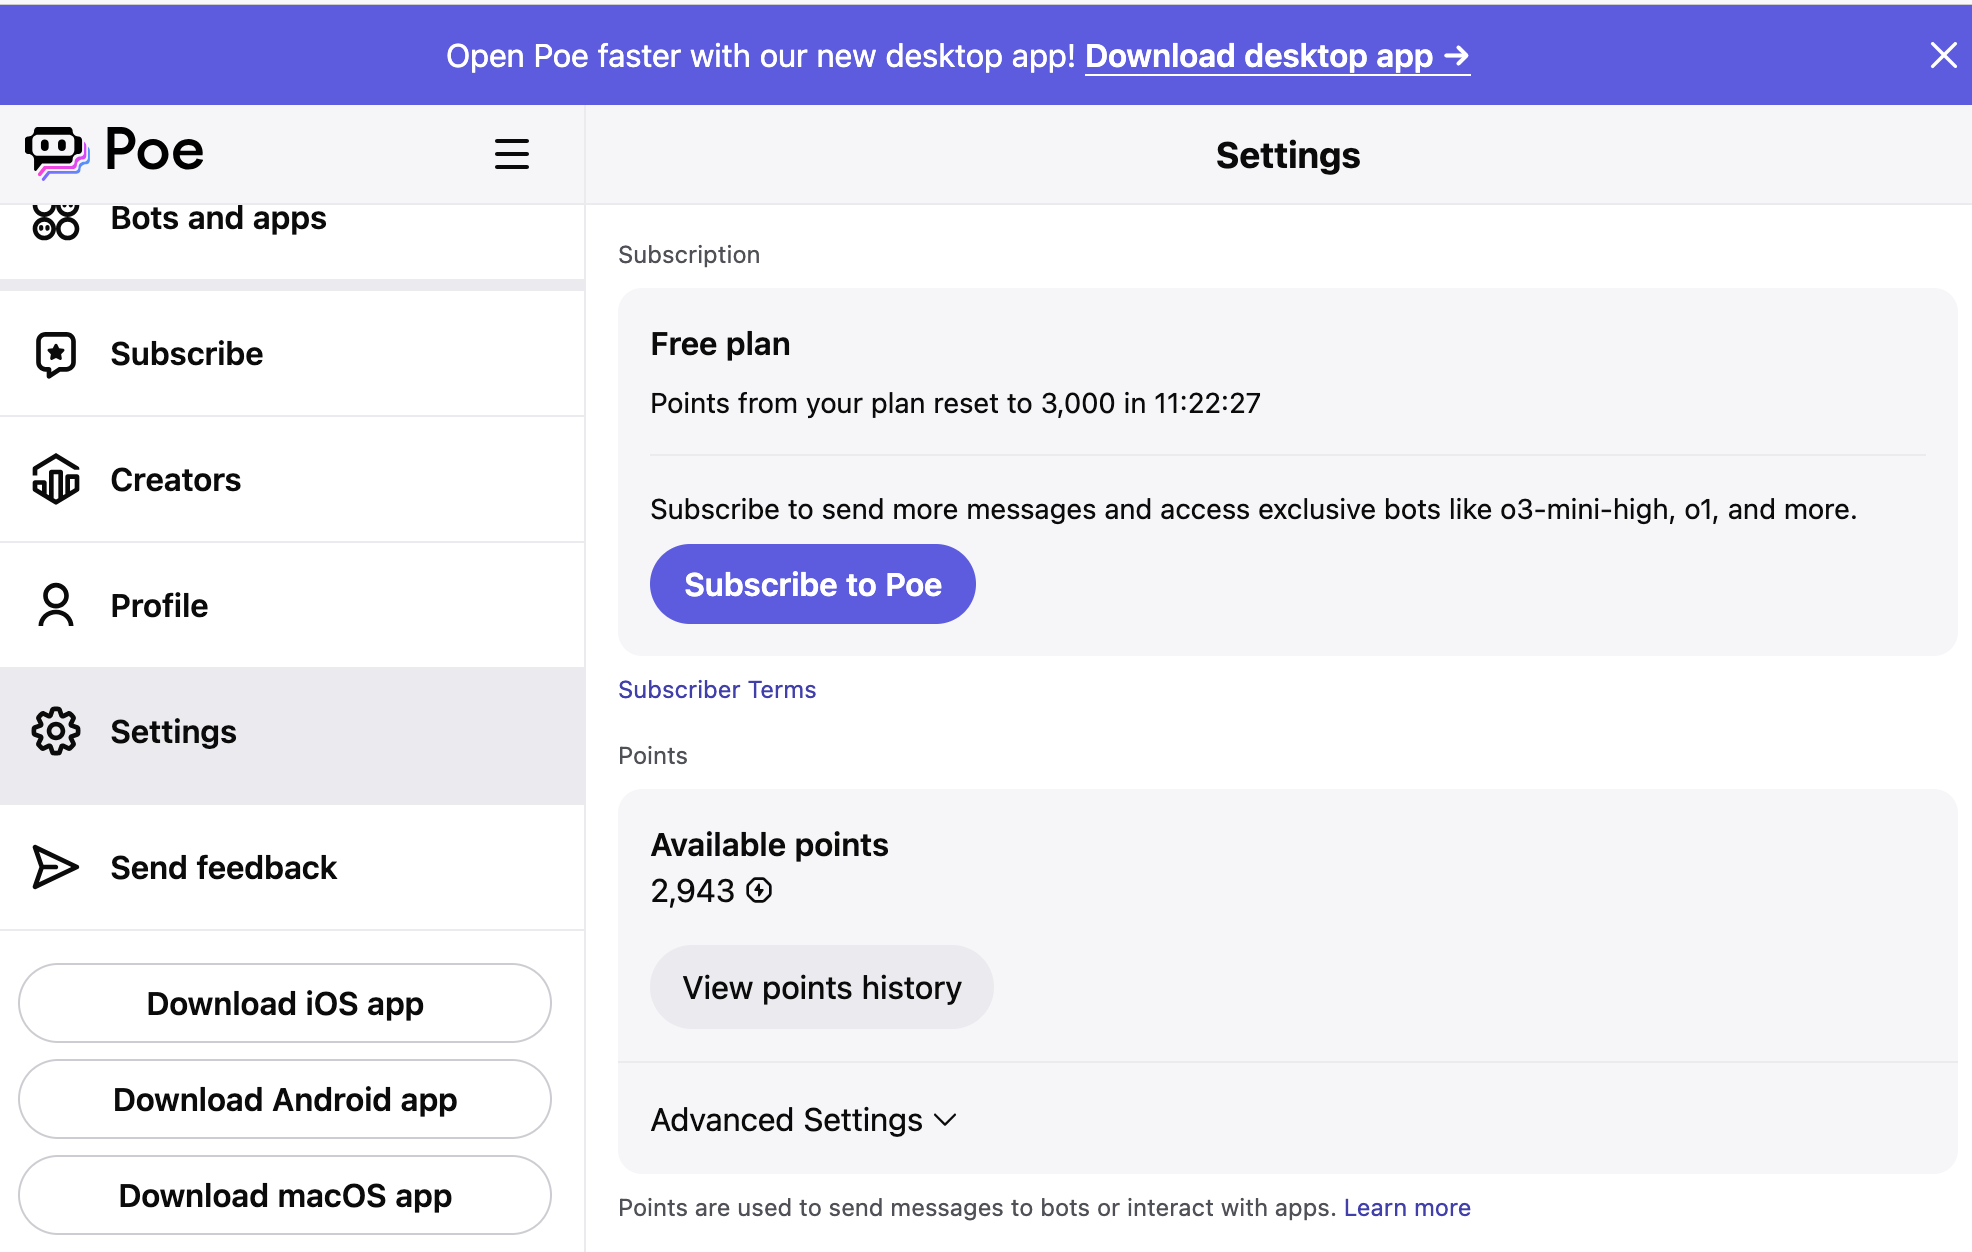
Task: Open the Profile menu item
Action: [160, 606]
